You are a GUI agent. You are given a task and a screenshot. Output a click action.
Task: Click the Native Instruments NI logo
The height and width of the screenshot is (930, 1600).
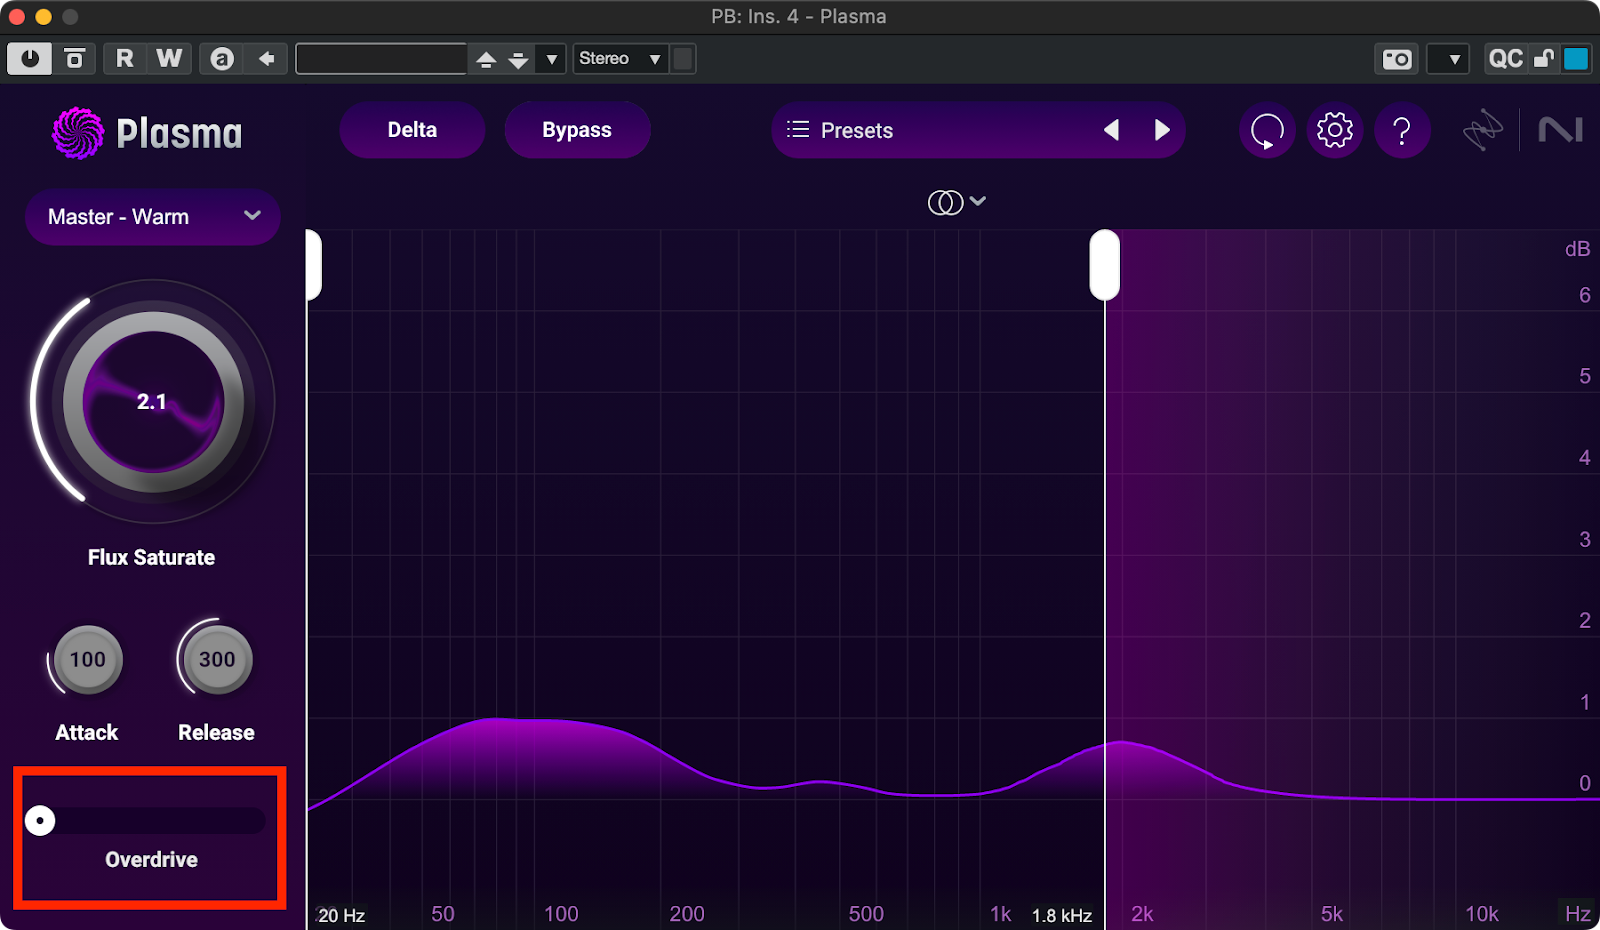[1560, 130]
